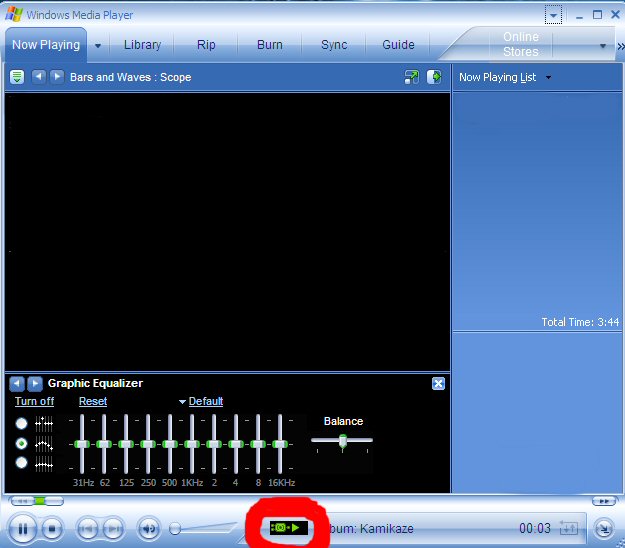Click the next visualization arrow
Image resolution: width=625 pixels, height=548 pixels.
tap(57, 77)
